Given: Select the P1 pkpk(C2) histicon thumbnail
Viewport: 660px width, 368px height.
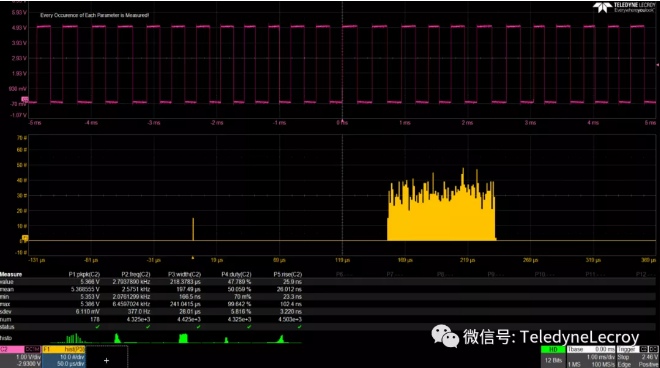Looking at the screenshot, I should tap(74, 338).
